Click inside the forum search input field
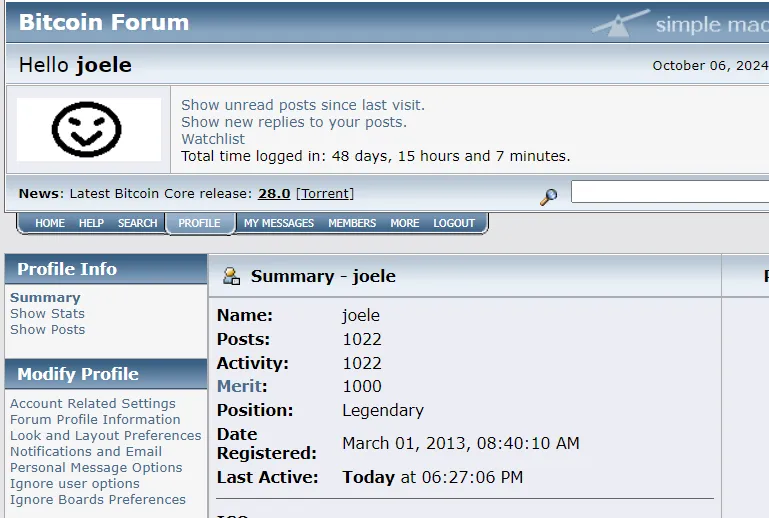 tap(670, 191)
